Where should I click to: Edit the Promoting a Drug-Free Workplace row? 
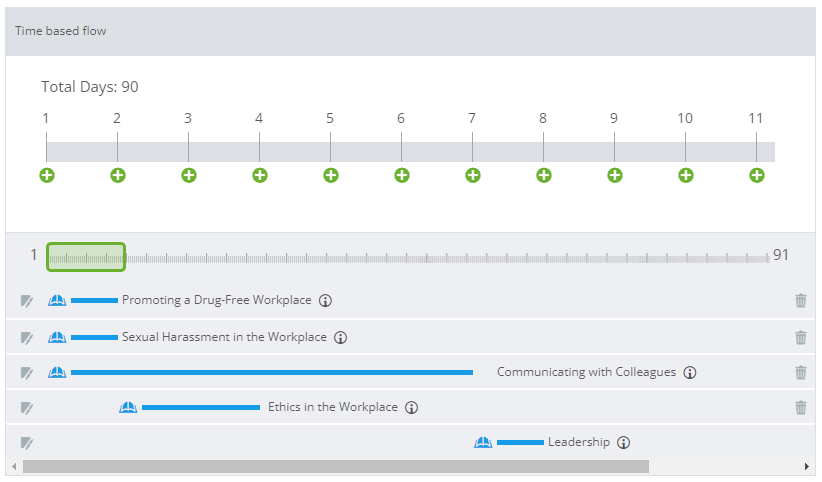click(x=27, y=301)
